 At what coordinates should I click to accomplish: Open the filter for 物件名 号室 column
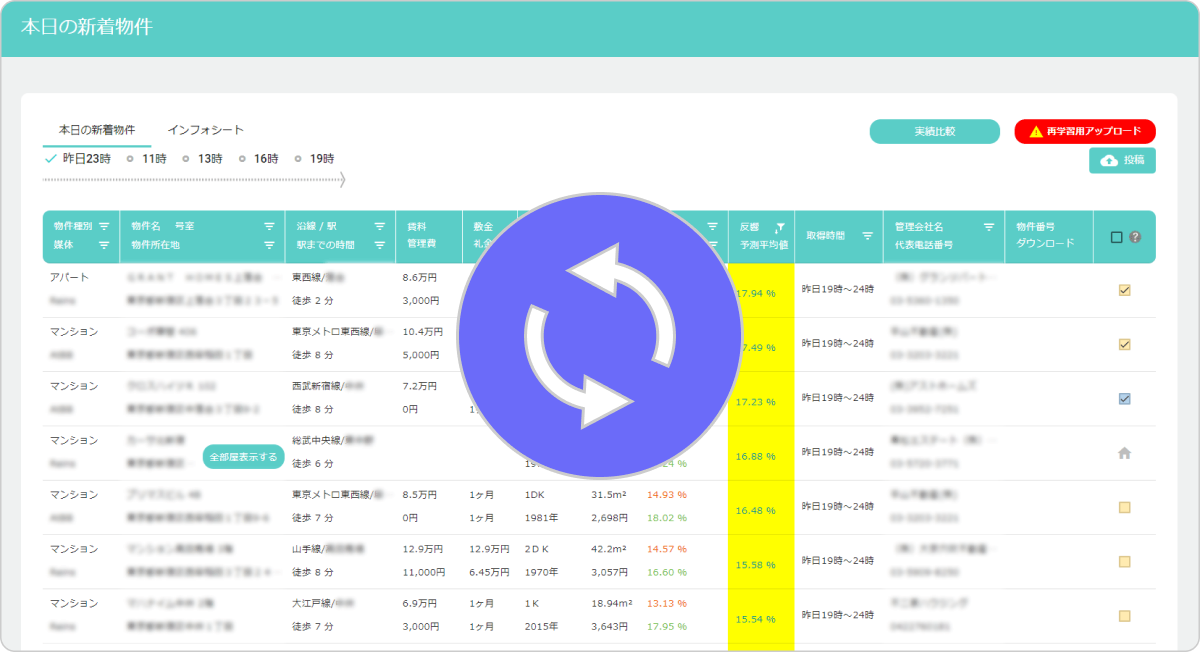(269, 226)
